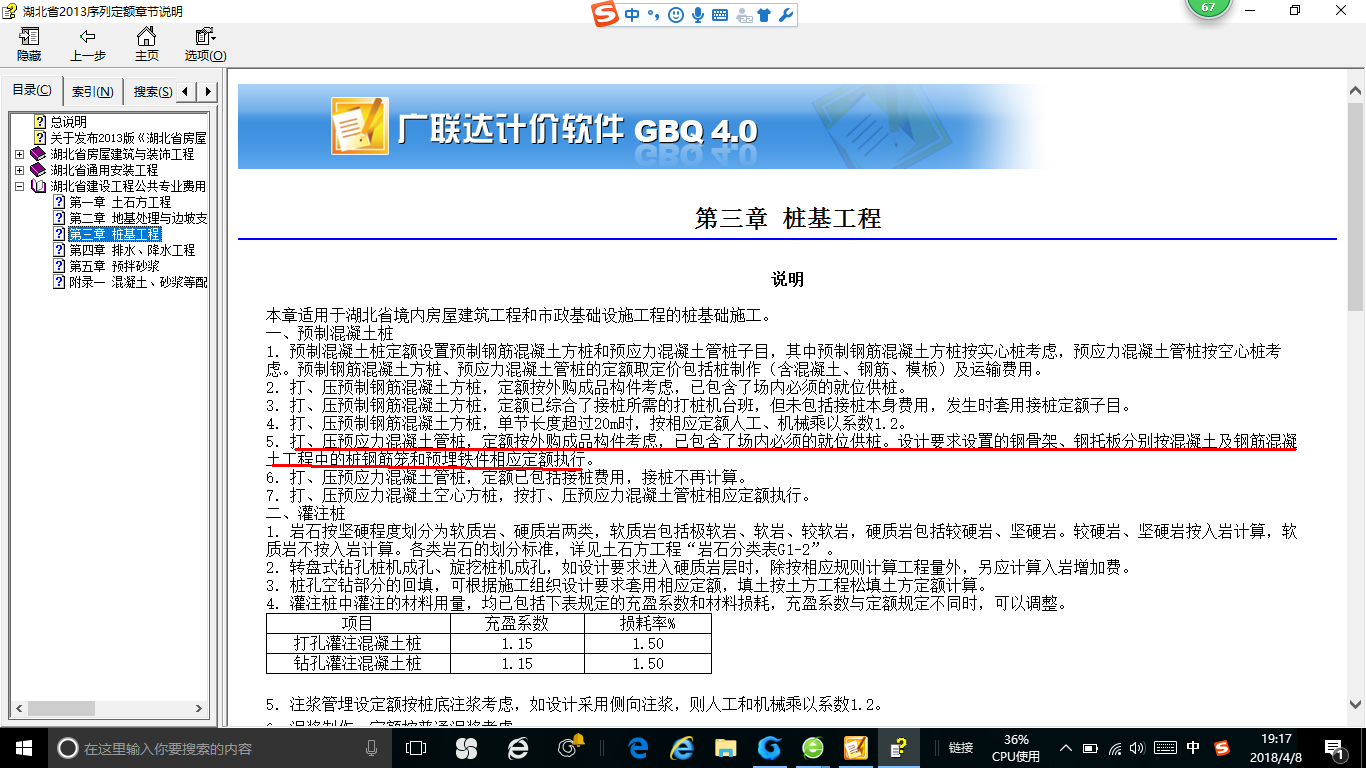Open the Action Center notifications icon
Viewport: 1366px width, 768px height.
(1334, 747)
